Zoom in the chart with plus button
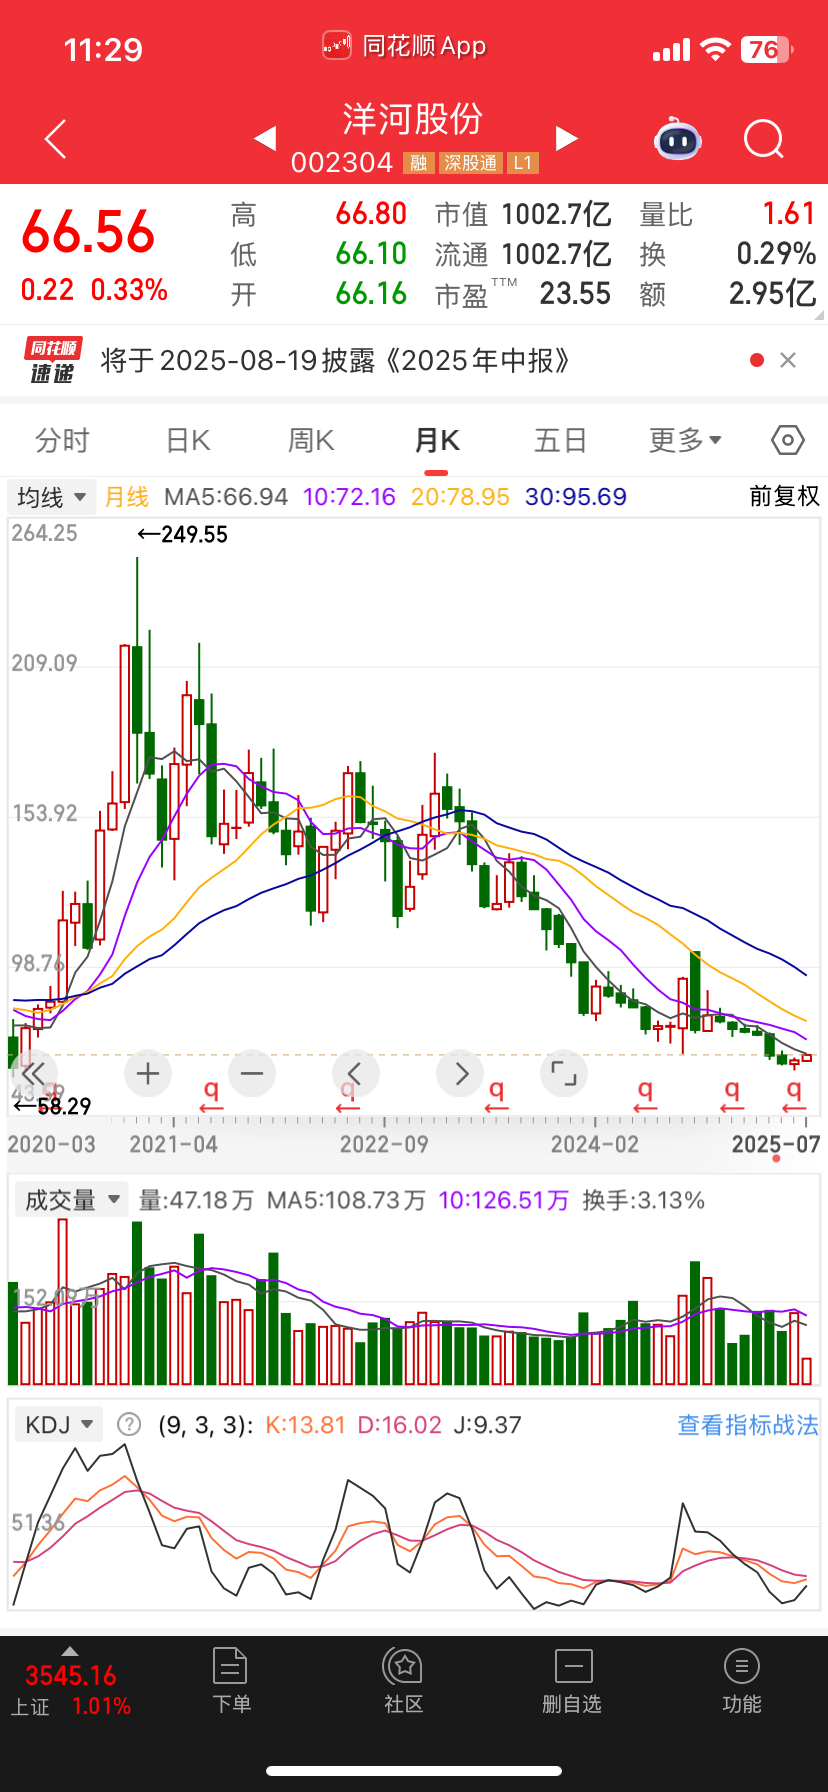The width and height of the screenshot is (828, 1792). pyautogui.click(x=148, y=1074)
